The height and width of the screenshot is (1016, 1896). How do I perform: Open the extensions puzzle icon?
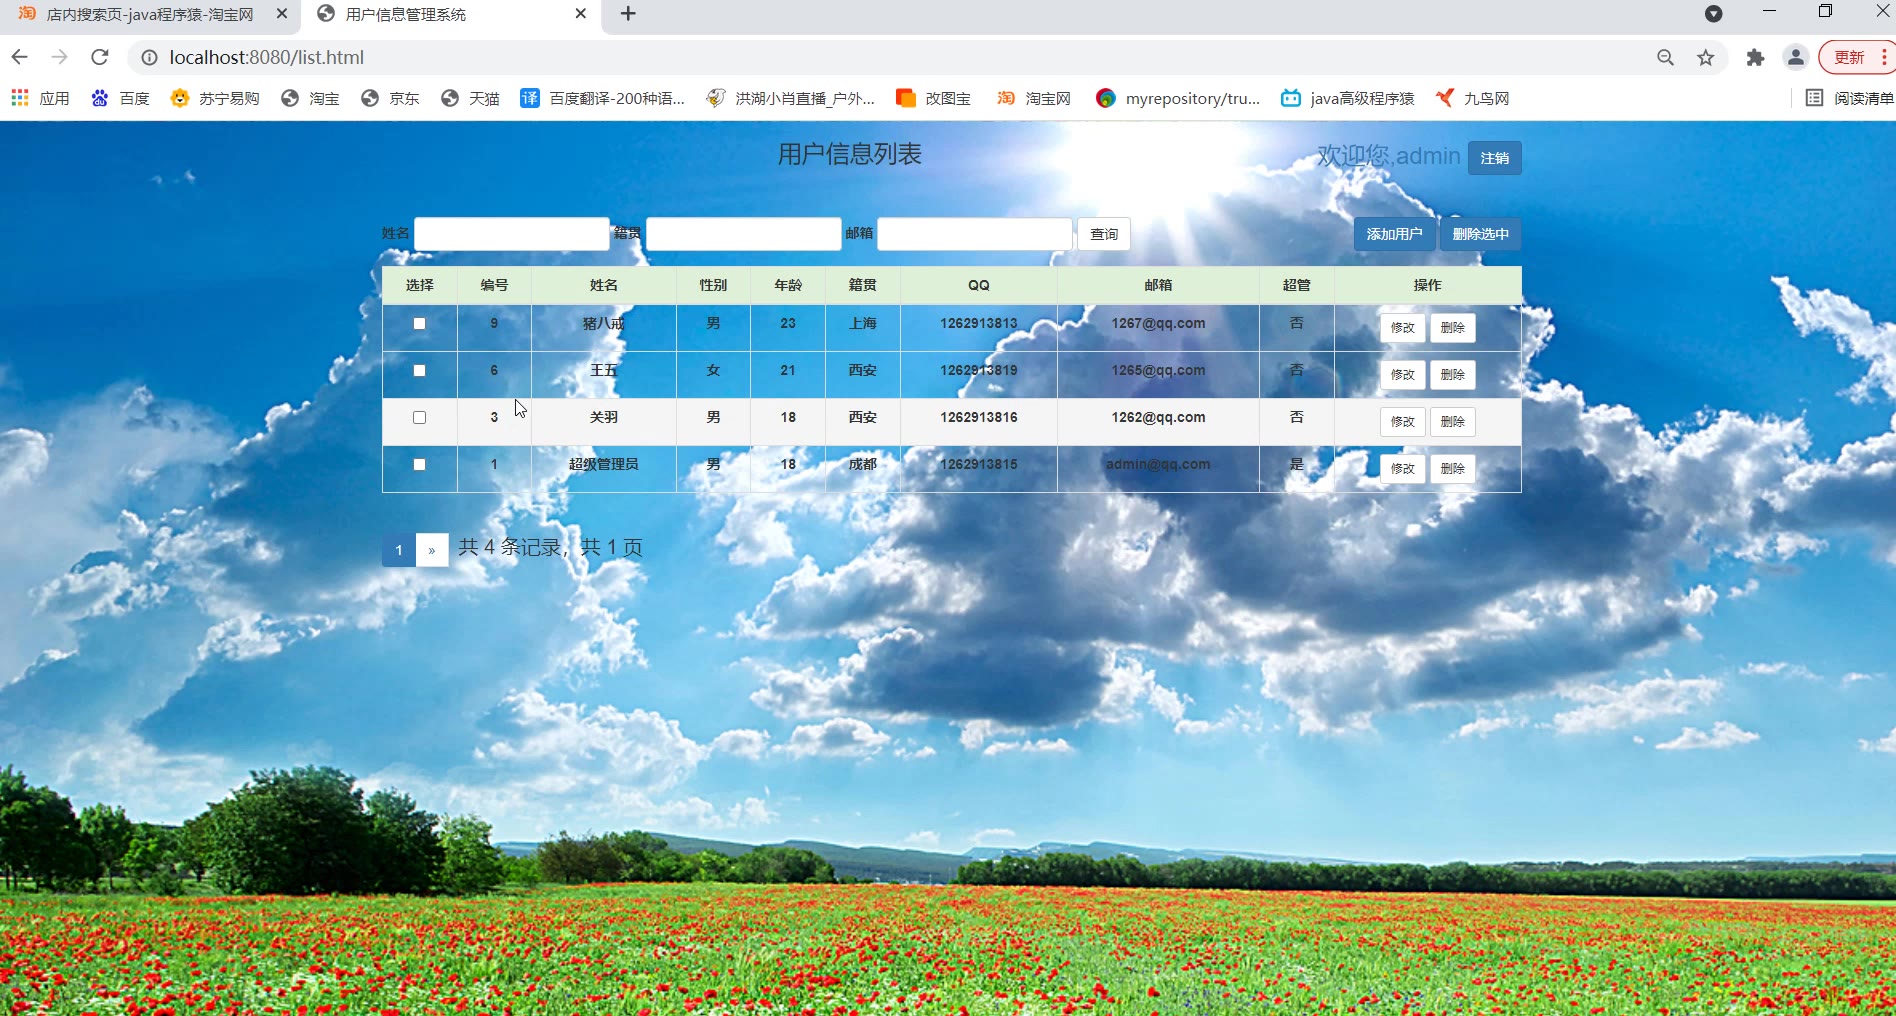point(1755,57)
